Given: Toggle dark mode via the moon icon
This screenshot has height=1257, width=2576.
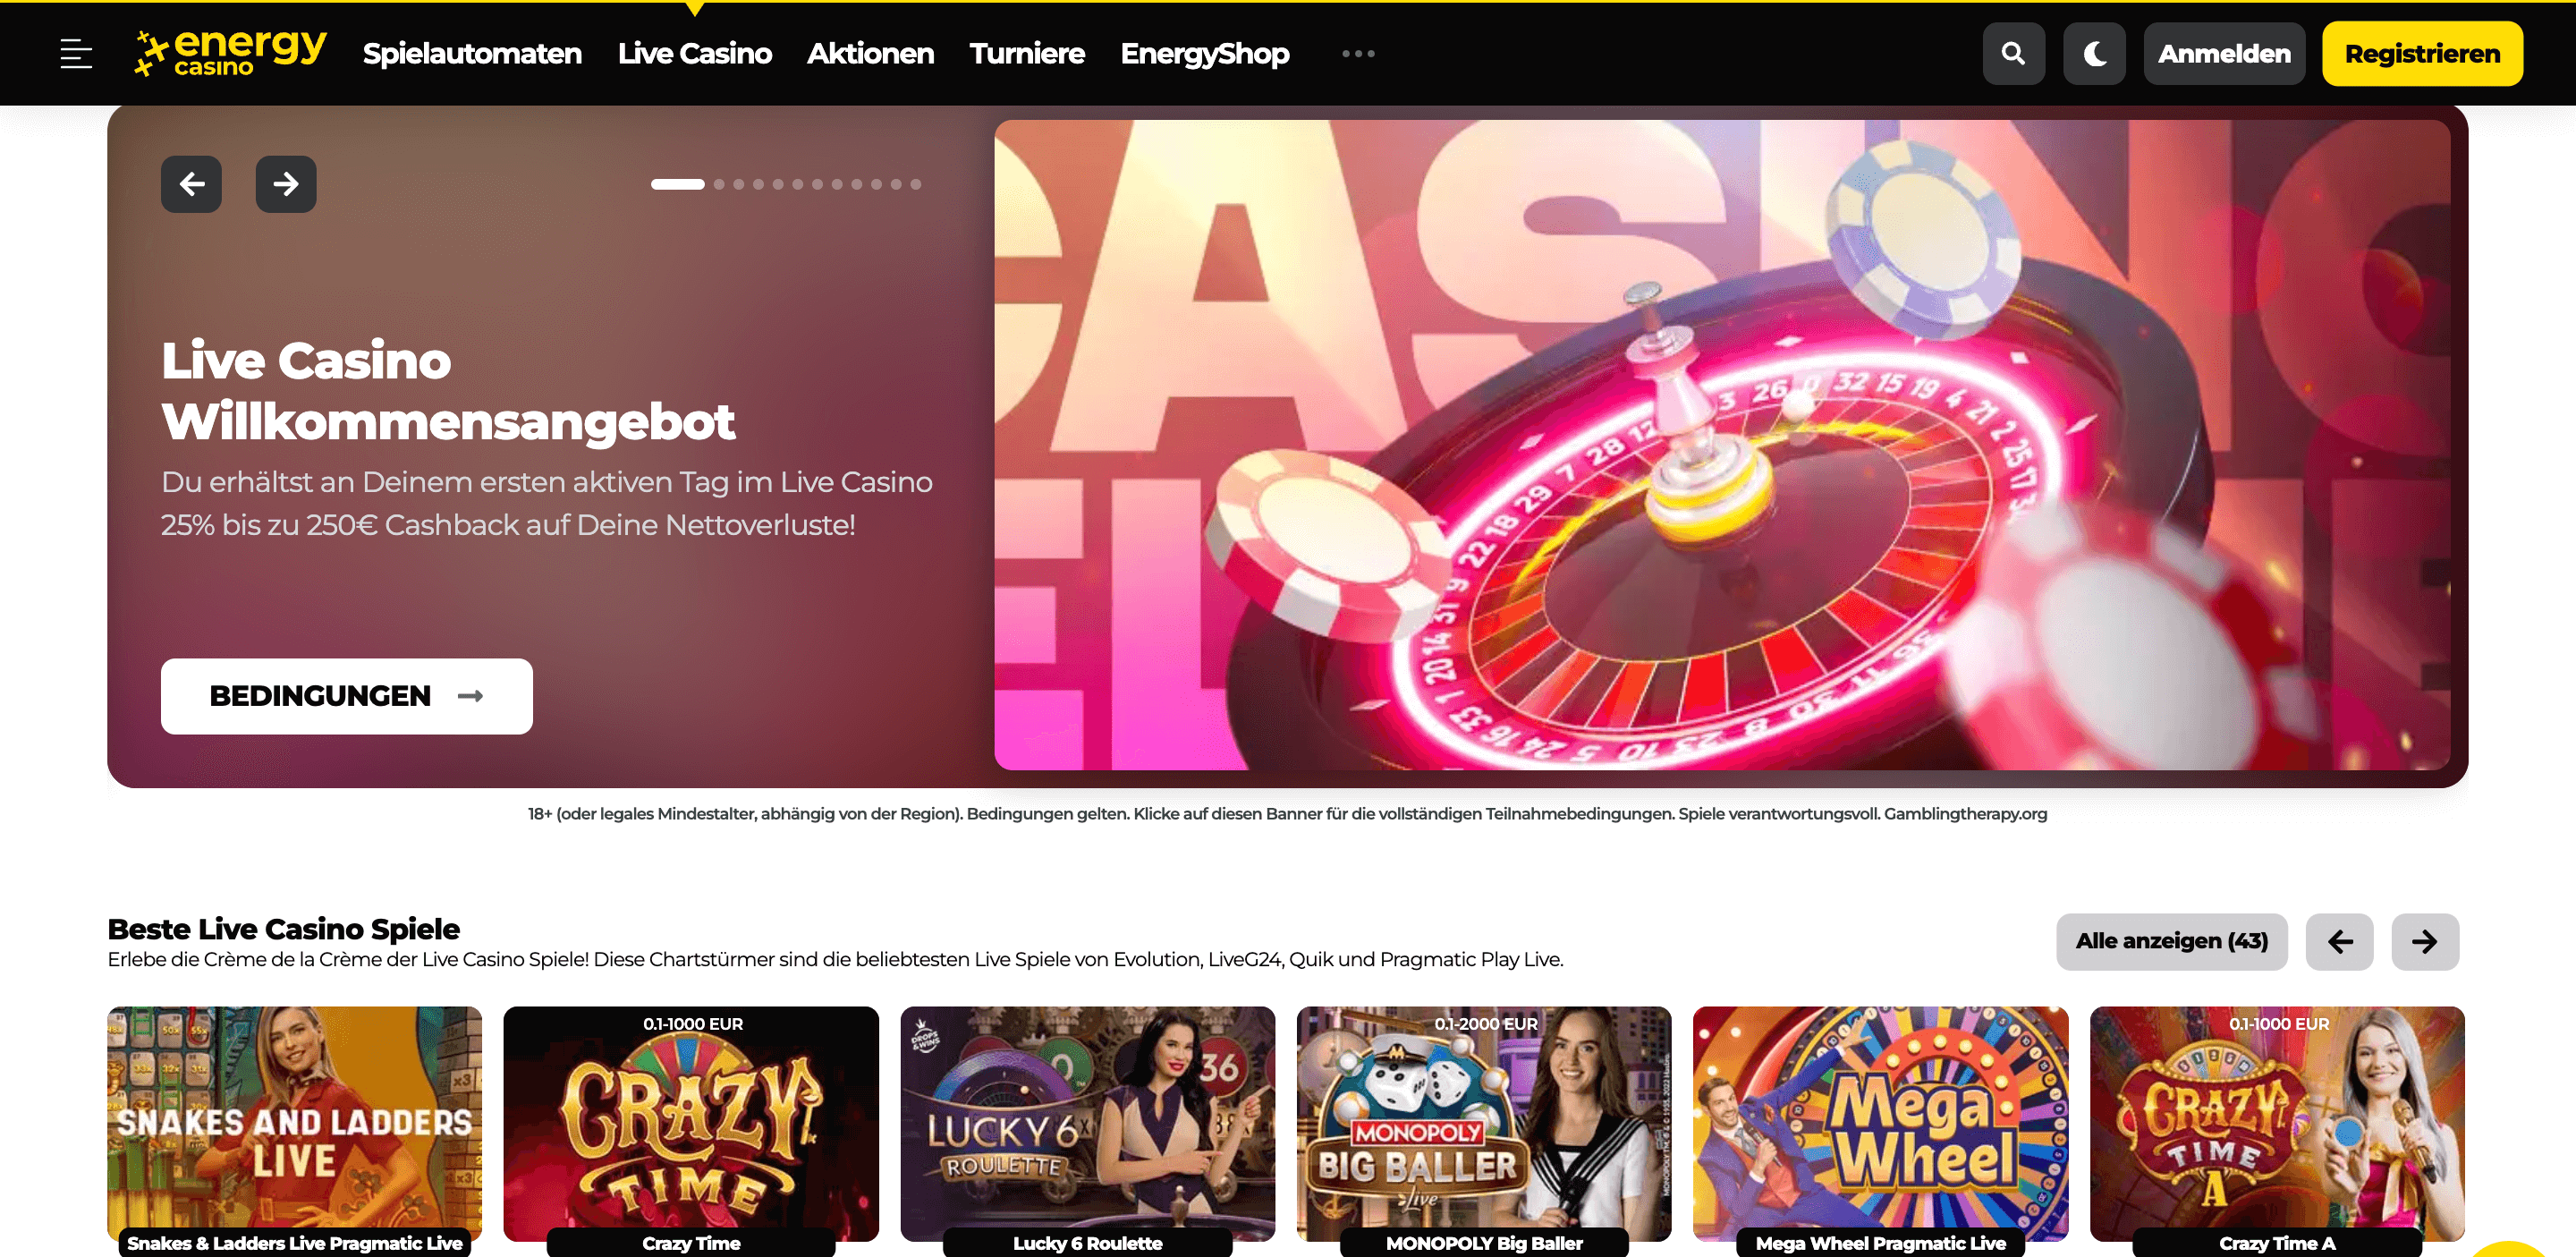Looking at the screenshot, I should pyautogui.click(x=2094, y=53).
